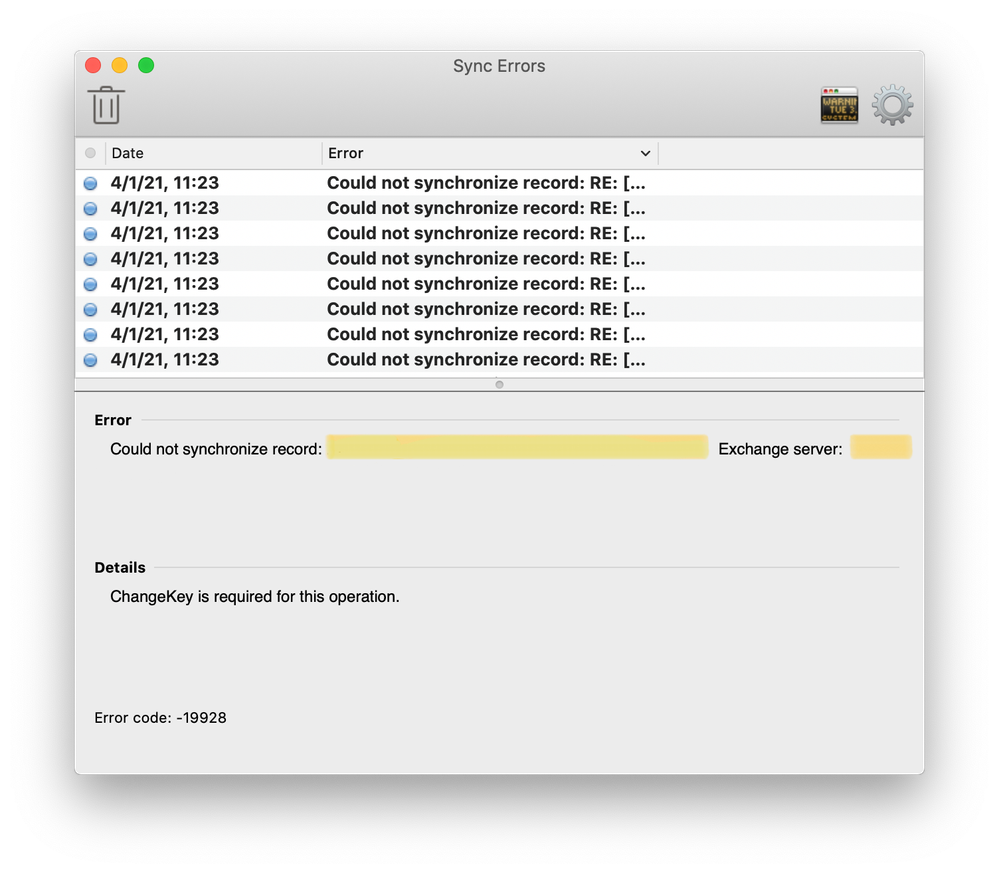Viewport: 999px width, 873px height.
Task: Minimize the Sync Errors window
Action: [x=120, y=65]
